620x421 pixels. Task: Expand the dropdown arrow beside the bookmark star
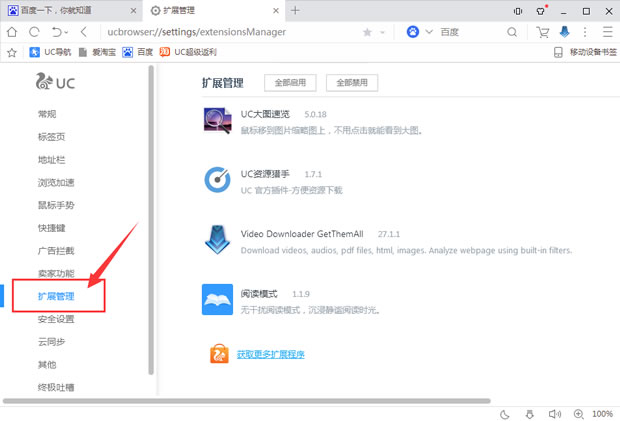[x=384, y=32]
